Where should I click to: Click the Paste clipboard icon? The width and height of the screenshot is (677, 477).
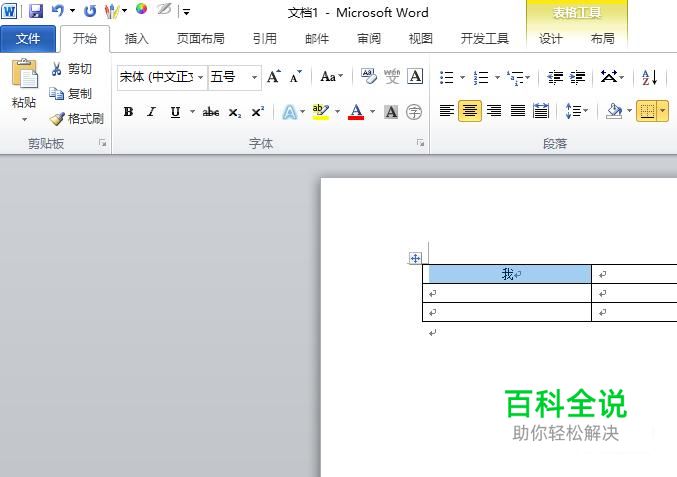(x=25, y=73)
